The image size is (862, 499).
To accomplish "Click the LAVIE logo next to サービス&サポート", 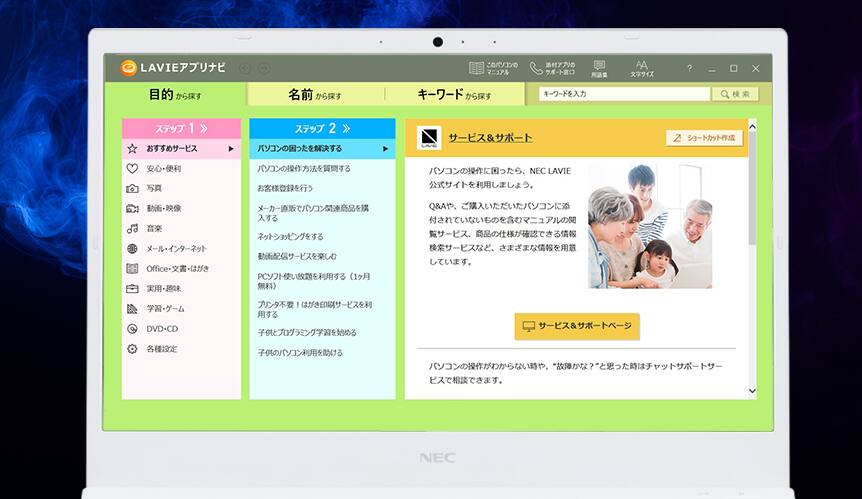I will pyautogui.click(x=429, y=137).
